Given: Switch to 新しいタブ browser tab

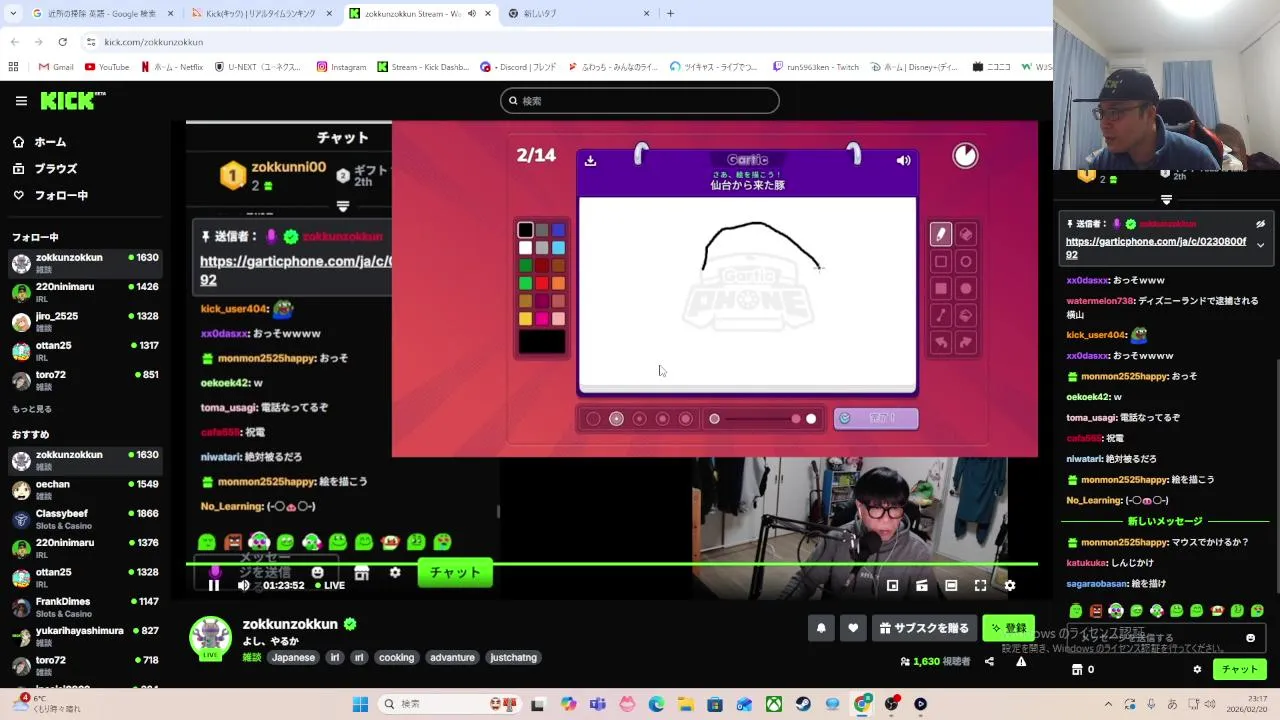Looking at the screenshot, I should coord(578,14).
